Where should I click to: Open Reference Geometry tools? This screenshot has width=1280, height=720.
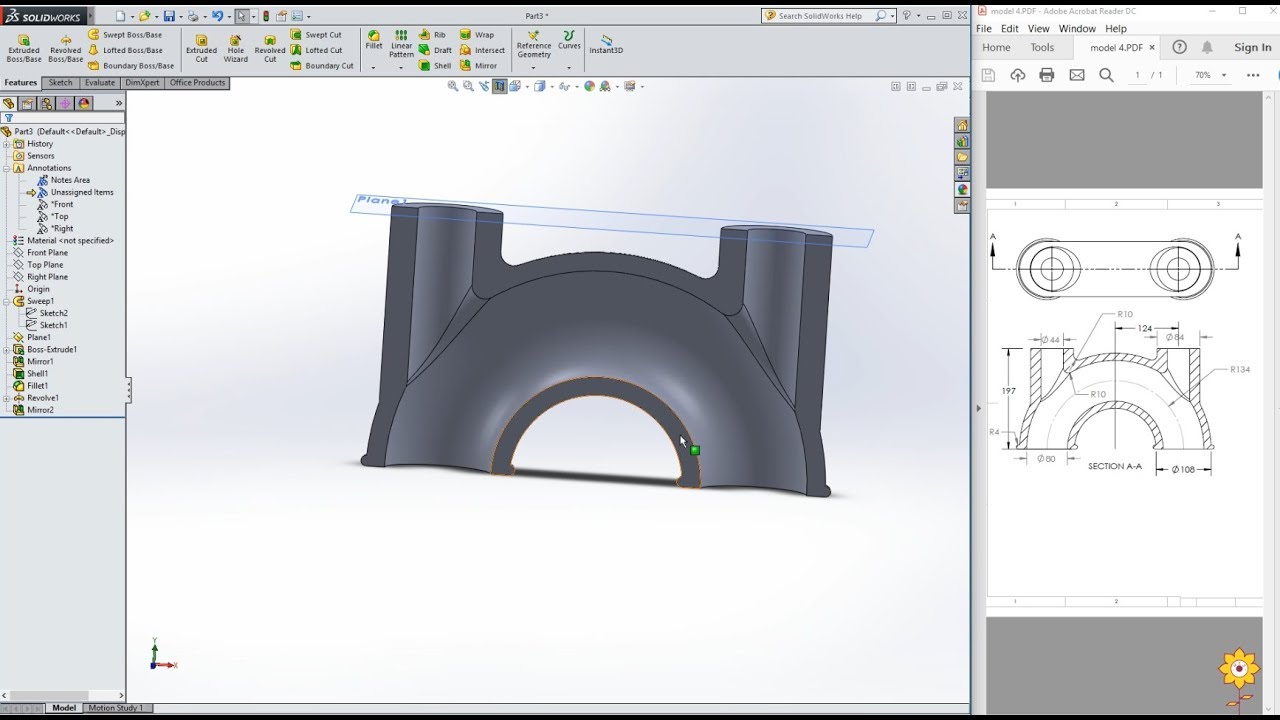pos(534,44)
